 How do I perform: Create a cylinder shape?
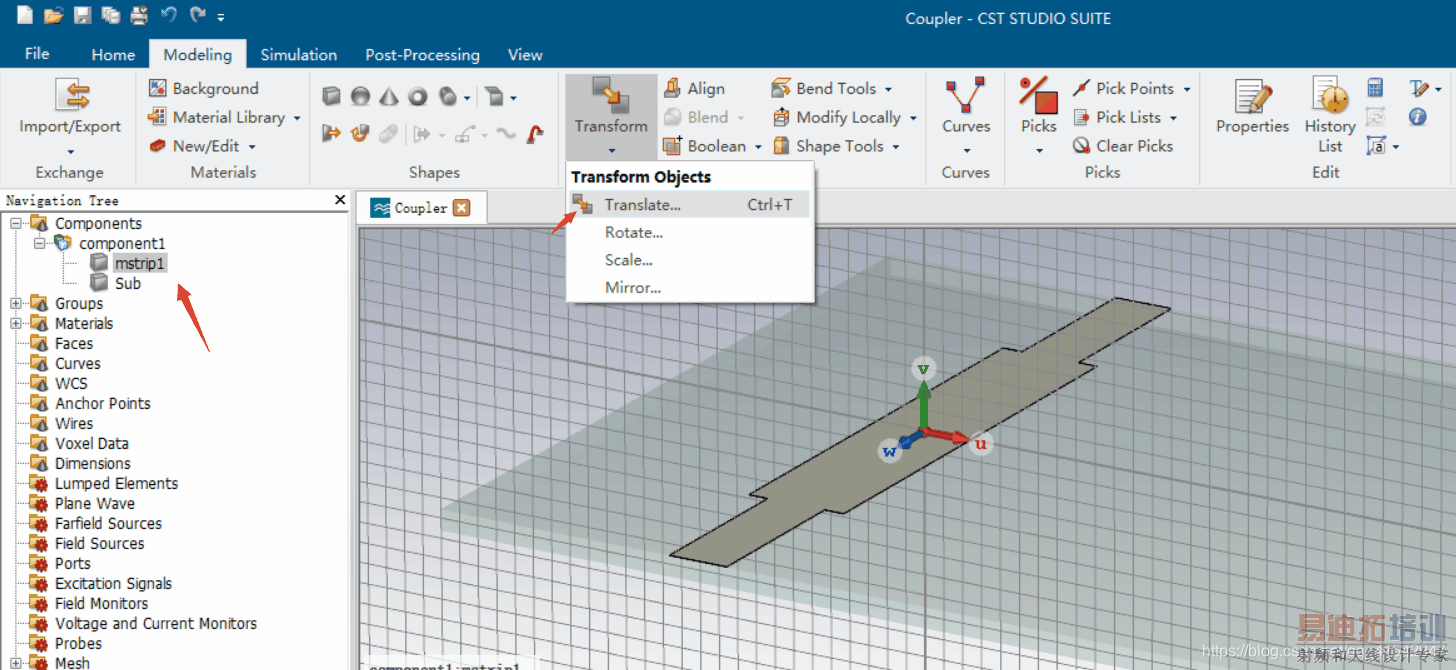[x=448, y=96]
